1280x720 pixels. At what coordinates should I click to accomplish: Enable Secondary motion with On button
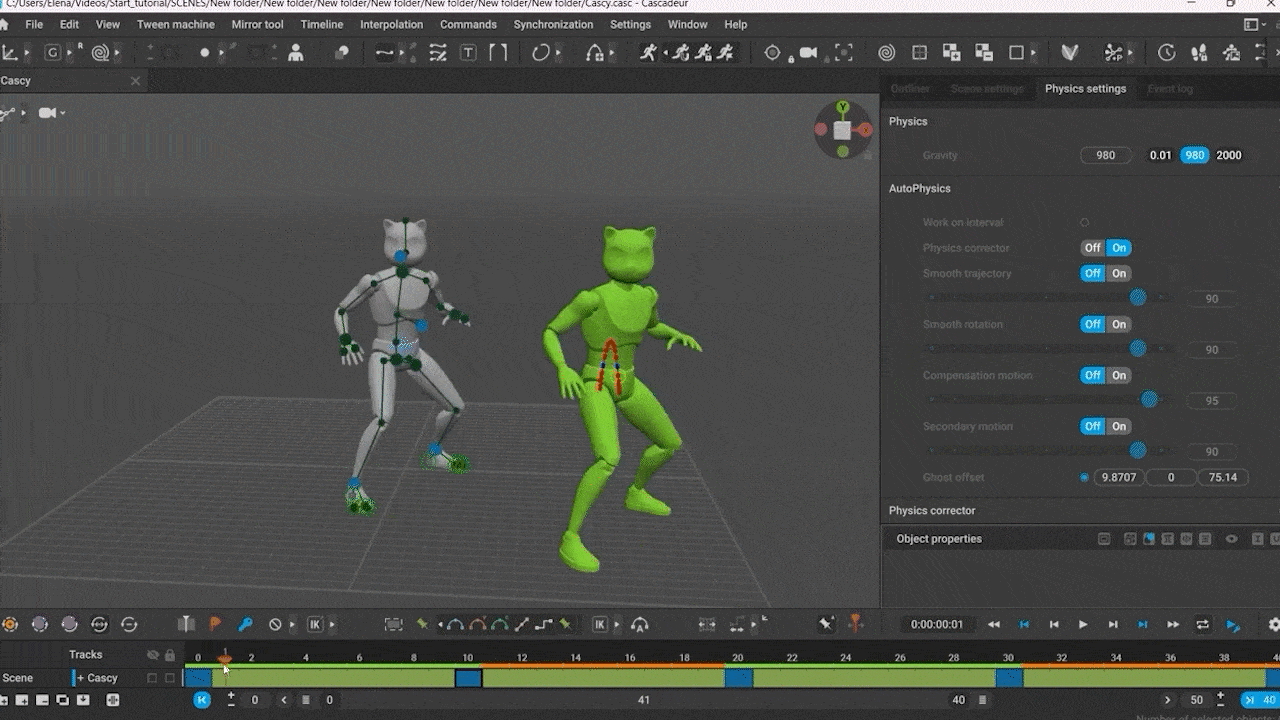coord(1119,426)
